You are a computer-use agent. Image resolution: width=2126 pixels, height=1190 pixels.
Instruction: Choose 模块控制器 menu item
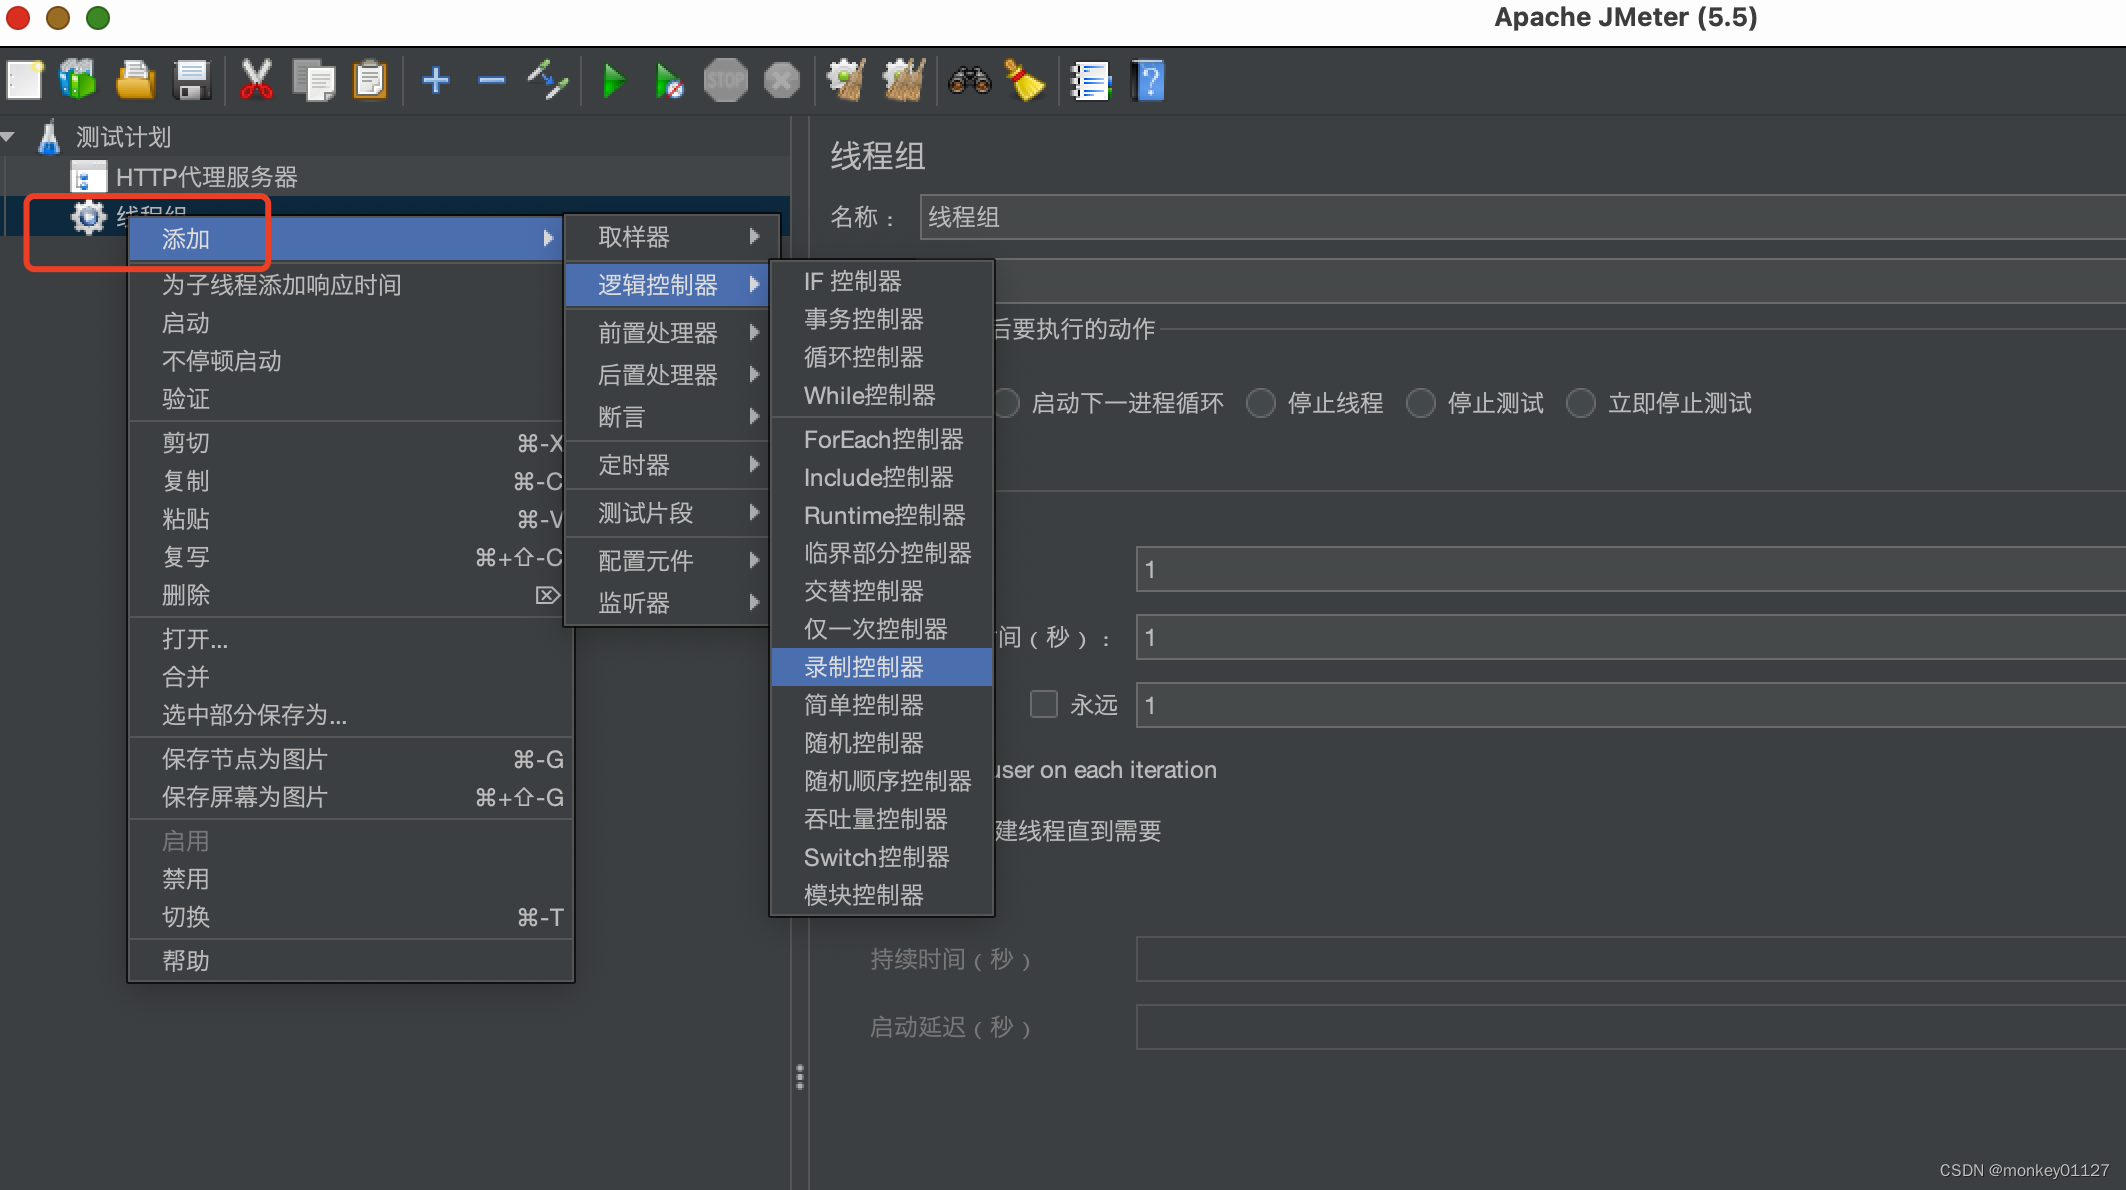[882, 895]
